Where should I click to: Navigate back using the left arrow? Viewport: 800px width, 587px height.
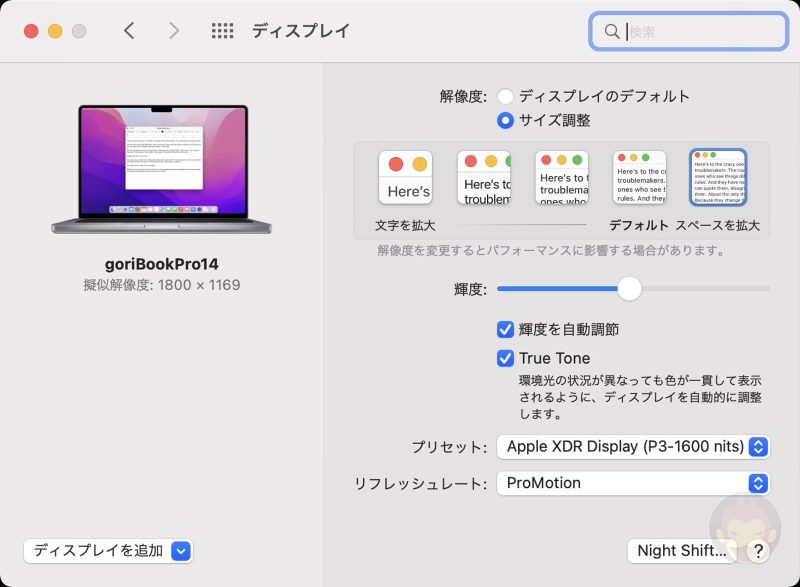coord(130,31)
